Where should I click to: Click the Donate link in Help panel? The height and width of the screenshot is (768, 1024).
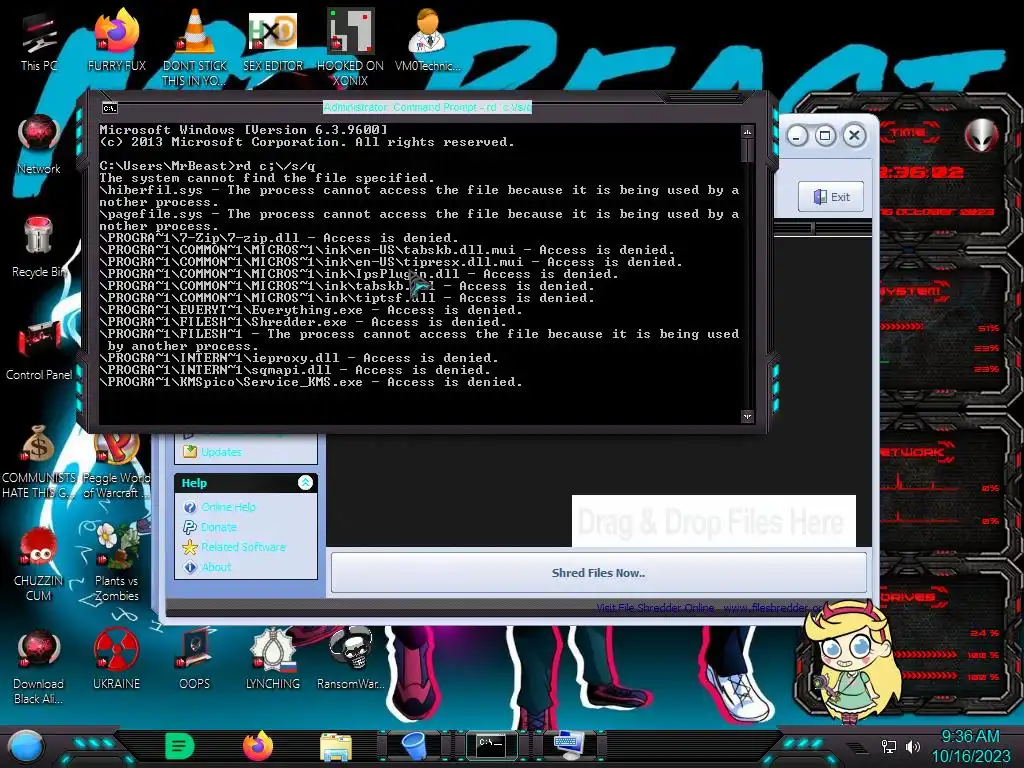pyautogui.click(x=219, y=527)
